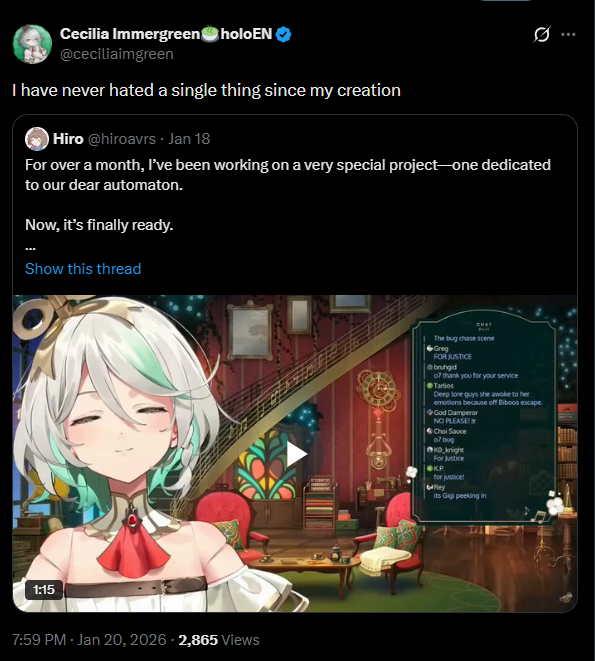Click the matcha tea emoji in name
This screenshot has height=661, width=595.
[210, 34]
